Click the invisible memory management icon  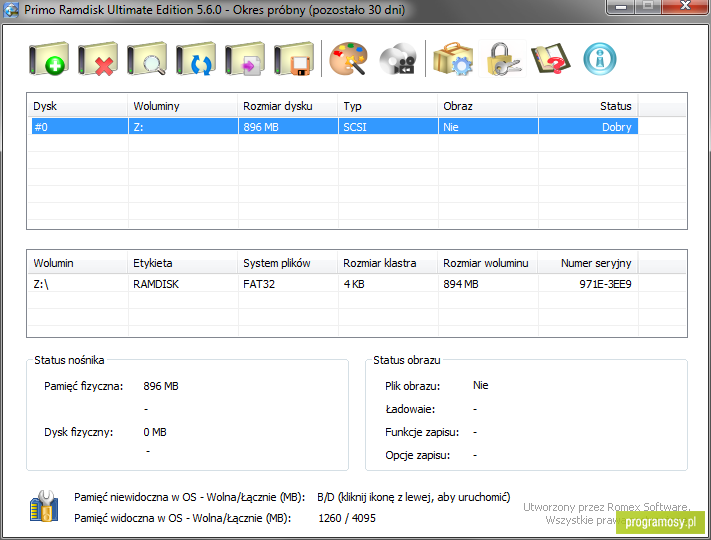(44, 506)
